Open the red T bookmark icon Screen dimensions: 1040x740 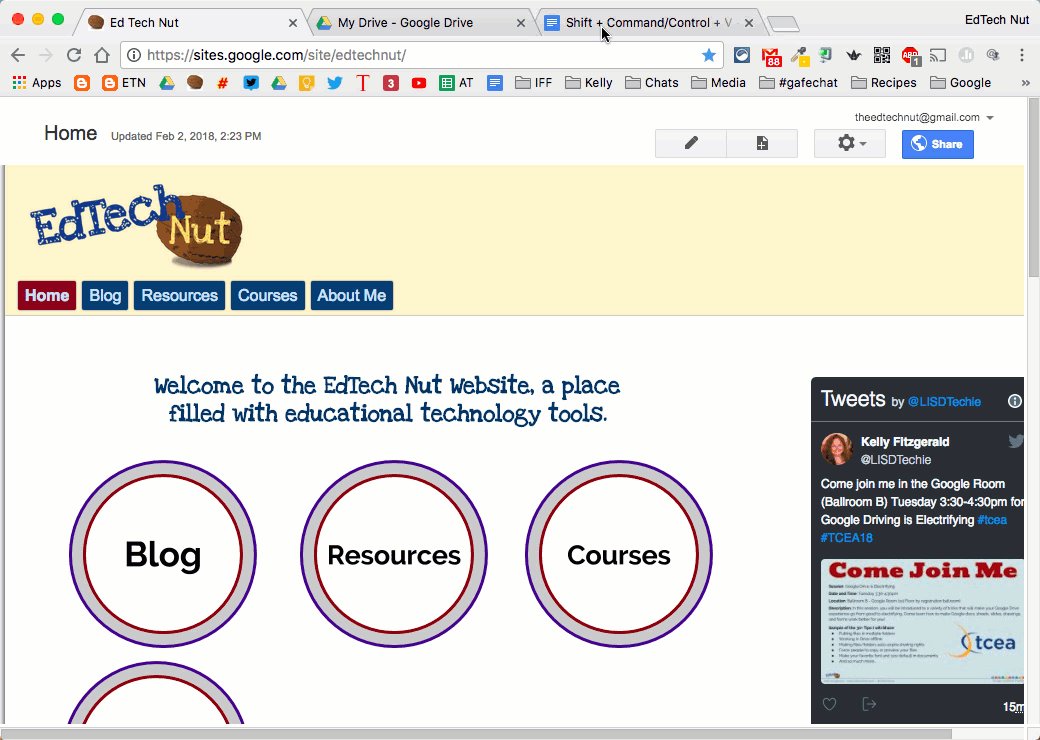coord(362,83)
